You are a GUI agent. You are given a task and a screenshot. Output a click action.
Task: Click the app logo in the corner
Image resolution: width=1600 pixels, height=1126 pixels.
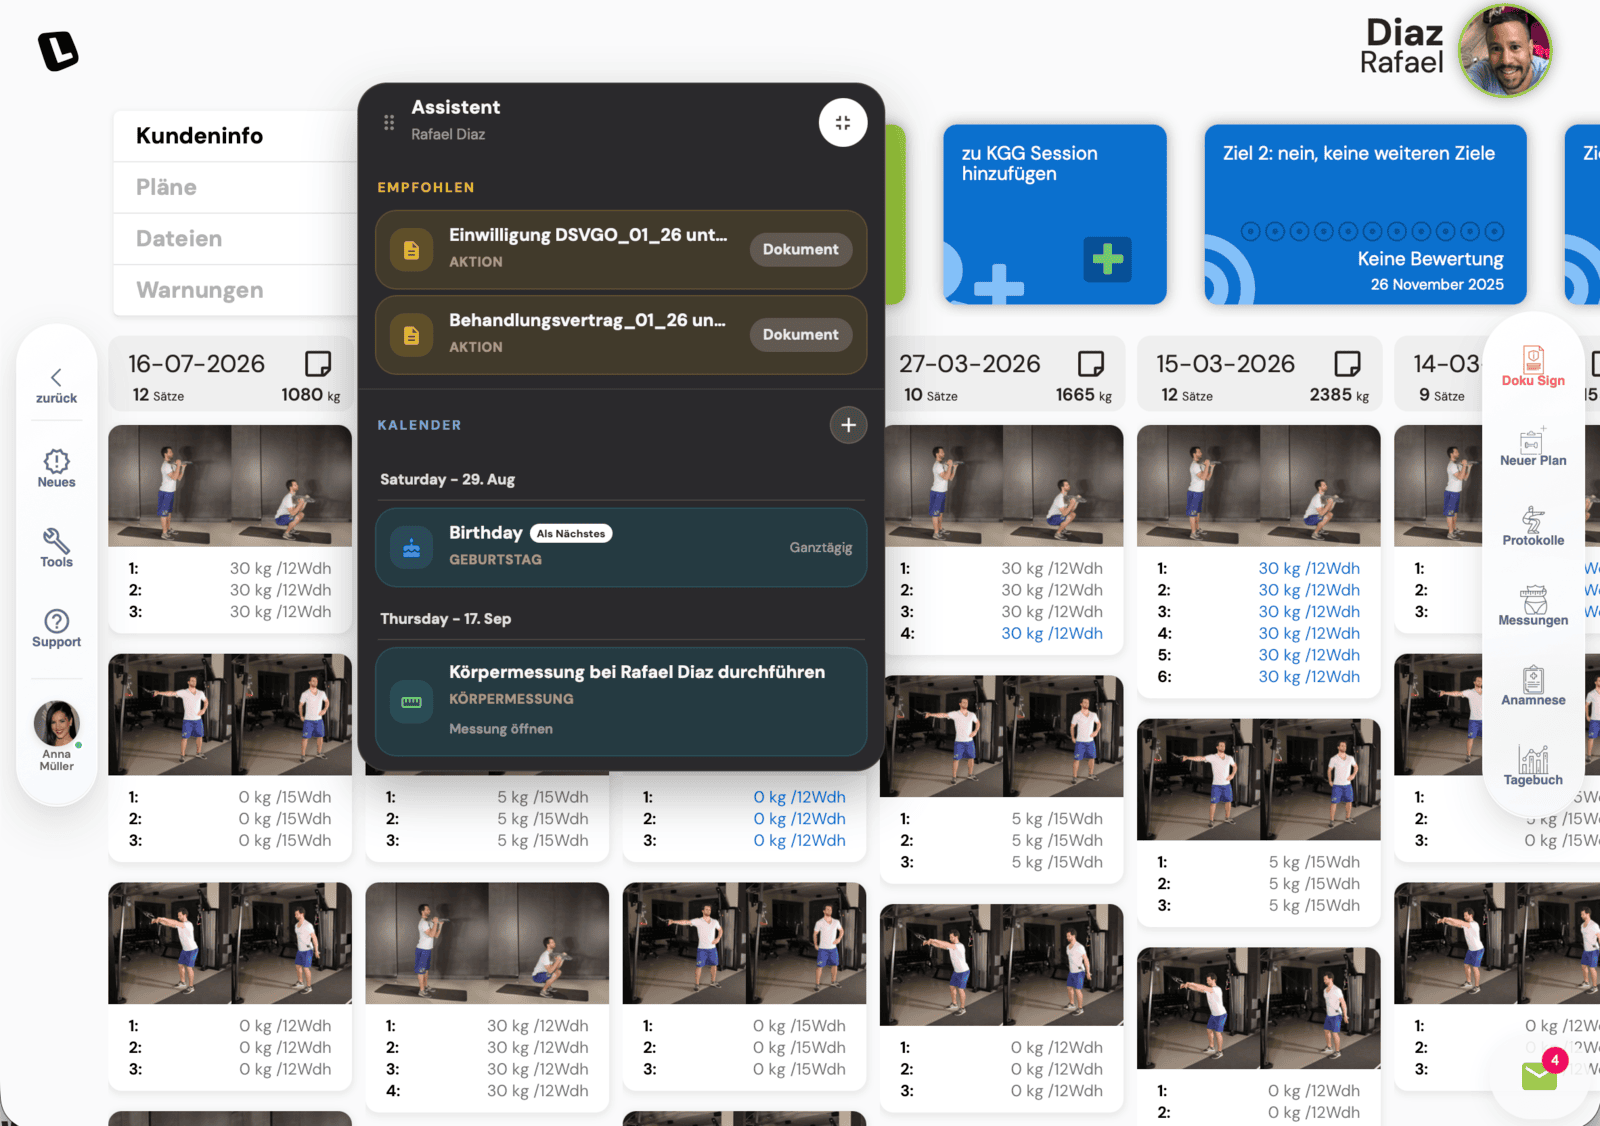58,50
